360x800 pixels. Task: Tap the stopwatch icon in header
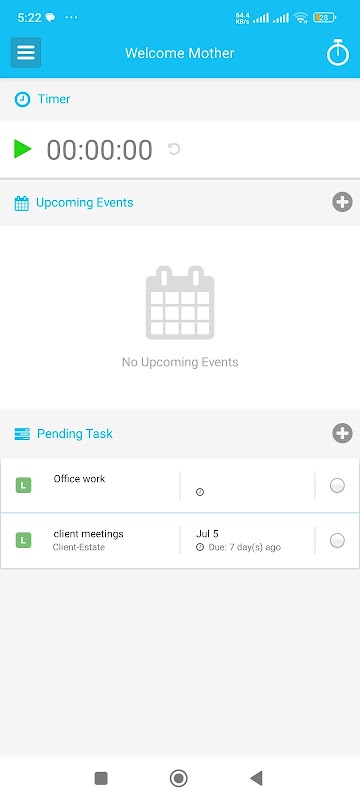click(338, 53)
